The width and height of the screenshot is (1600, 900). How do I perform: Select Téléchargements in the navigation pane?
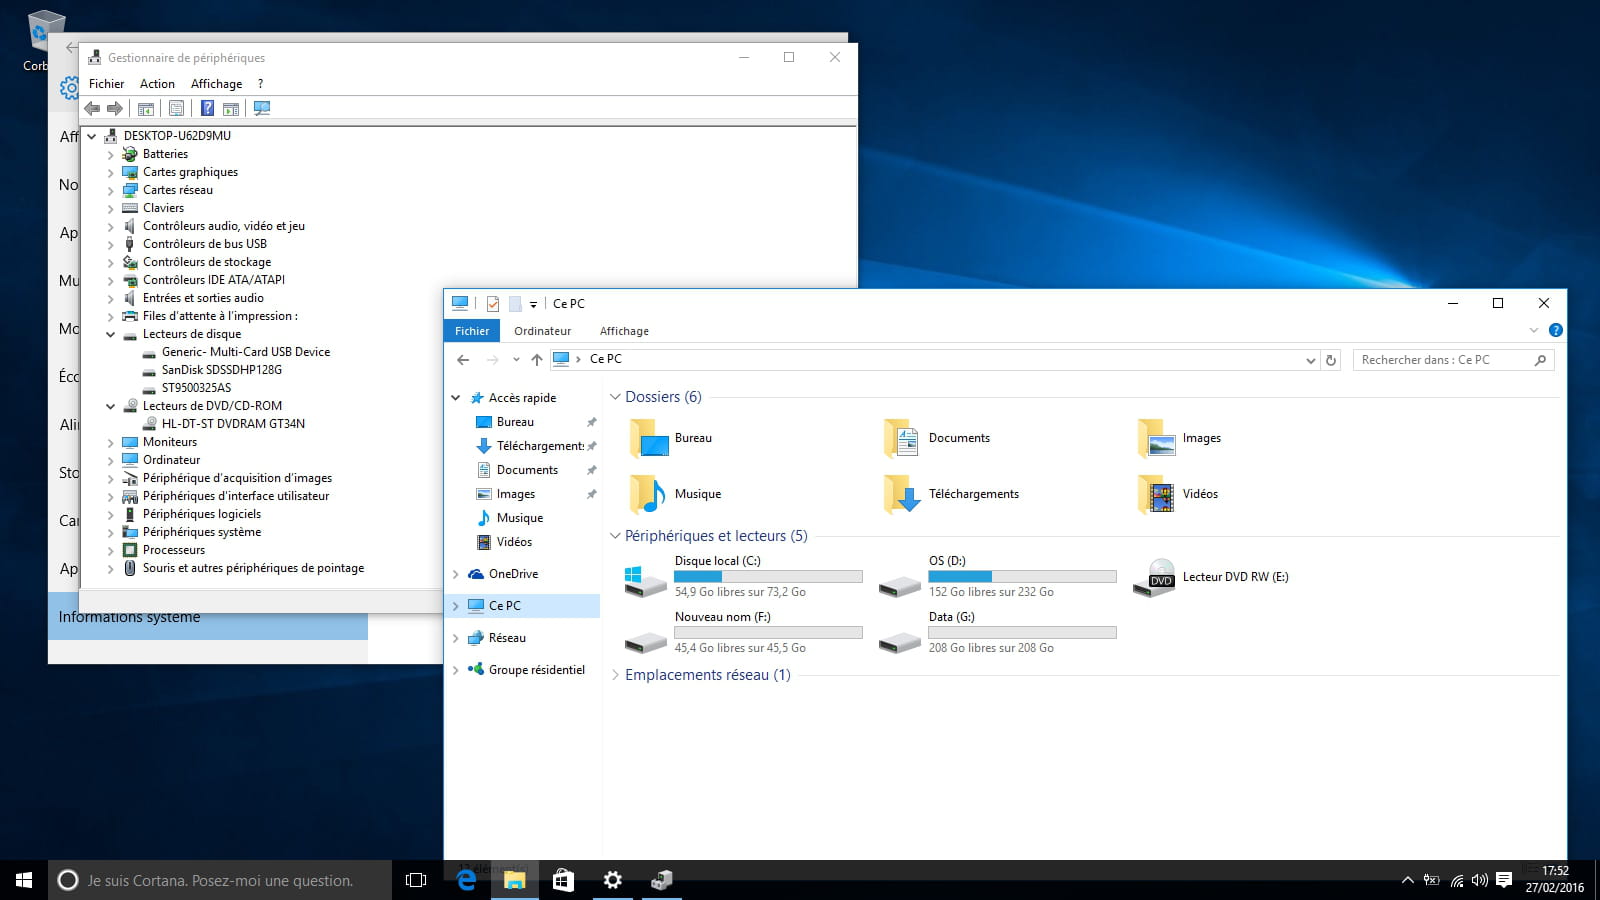point(540,446)
